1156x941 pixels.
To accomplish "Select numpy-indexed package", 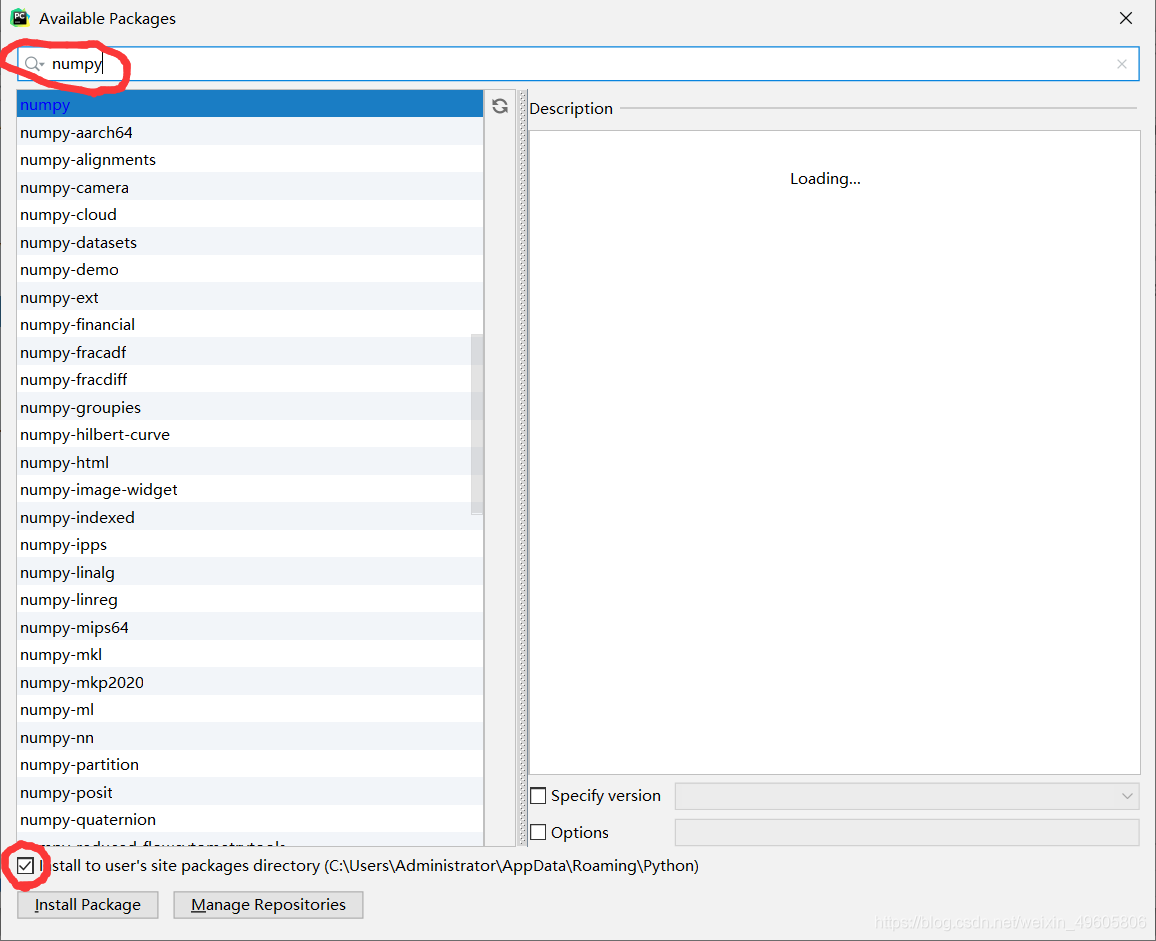I will pos(250,518).
